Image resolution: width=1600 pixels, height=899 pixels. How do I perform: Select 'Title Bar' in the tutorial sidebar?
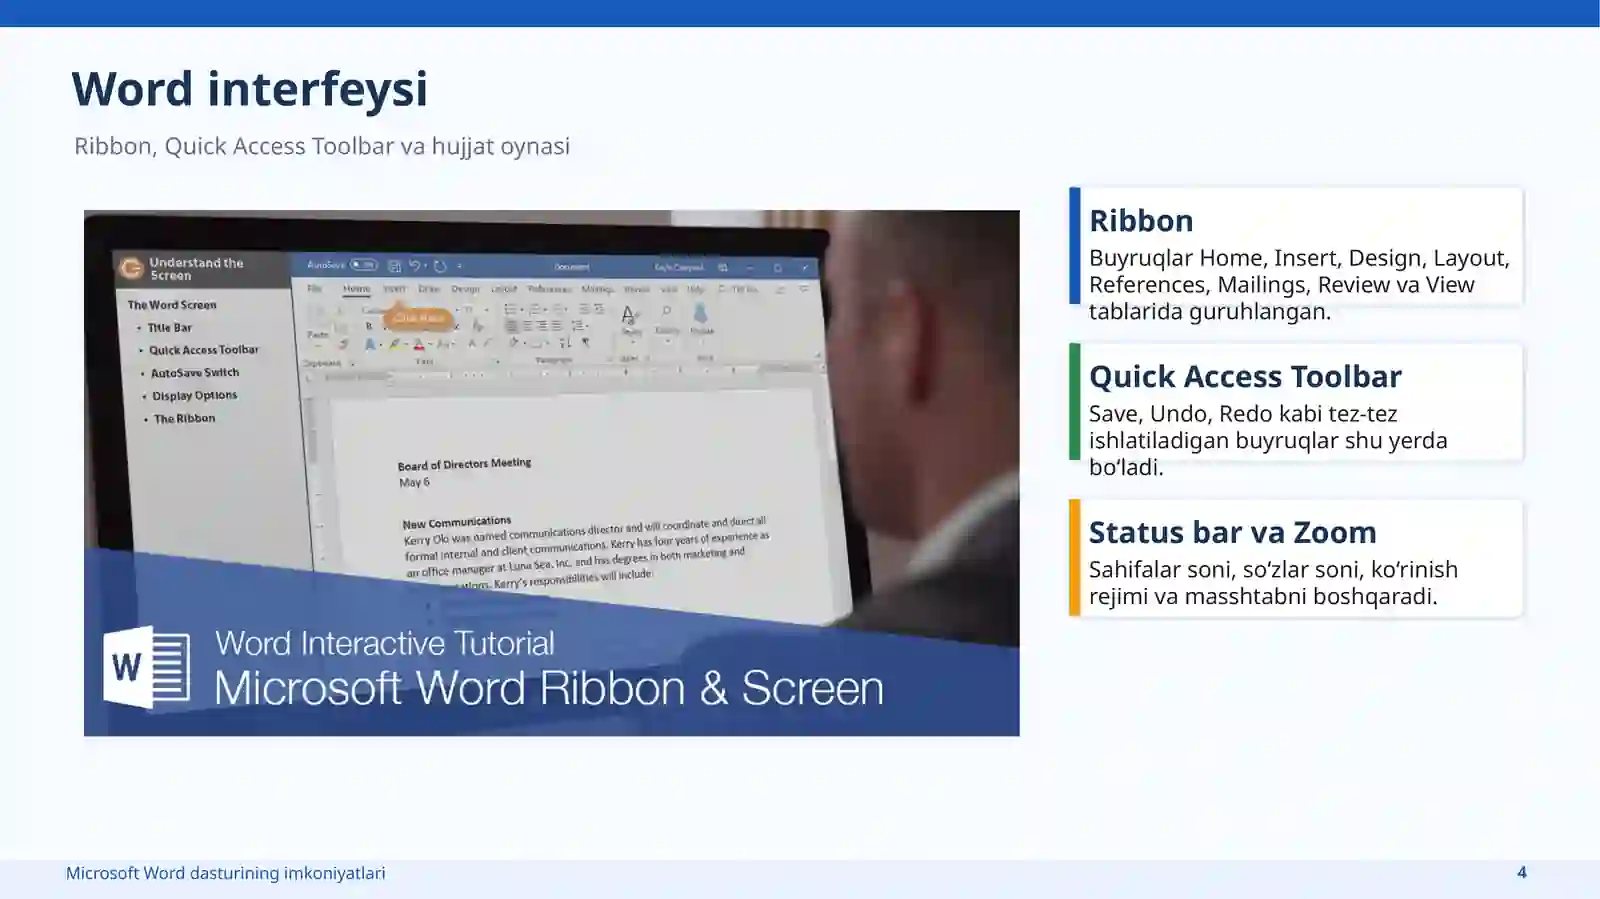pos(169,328)
